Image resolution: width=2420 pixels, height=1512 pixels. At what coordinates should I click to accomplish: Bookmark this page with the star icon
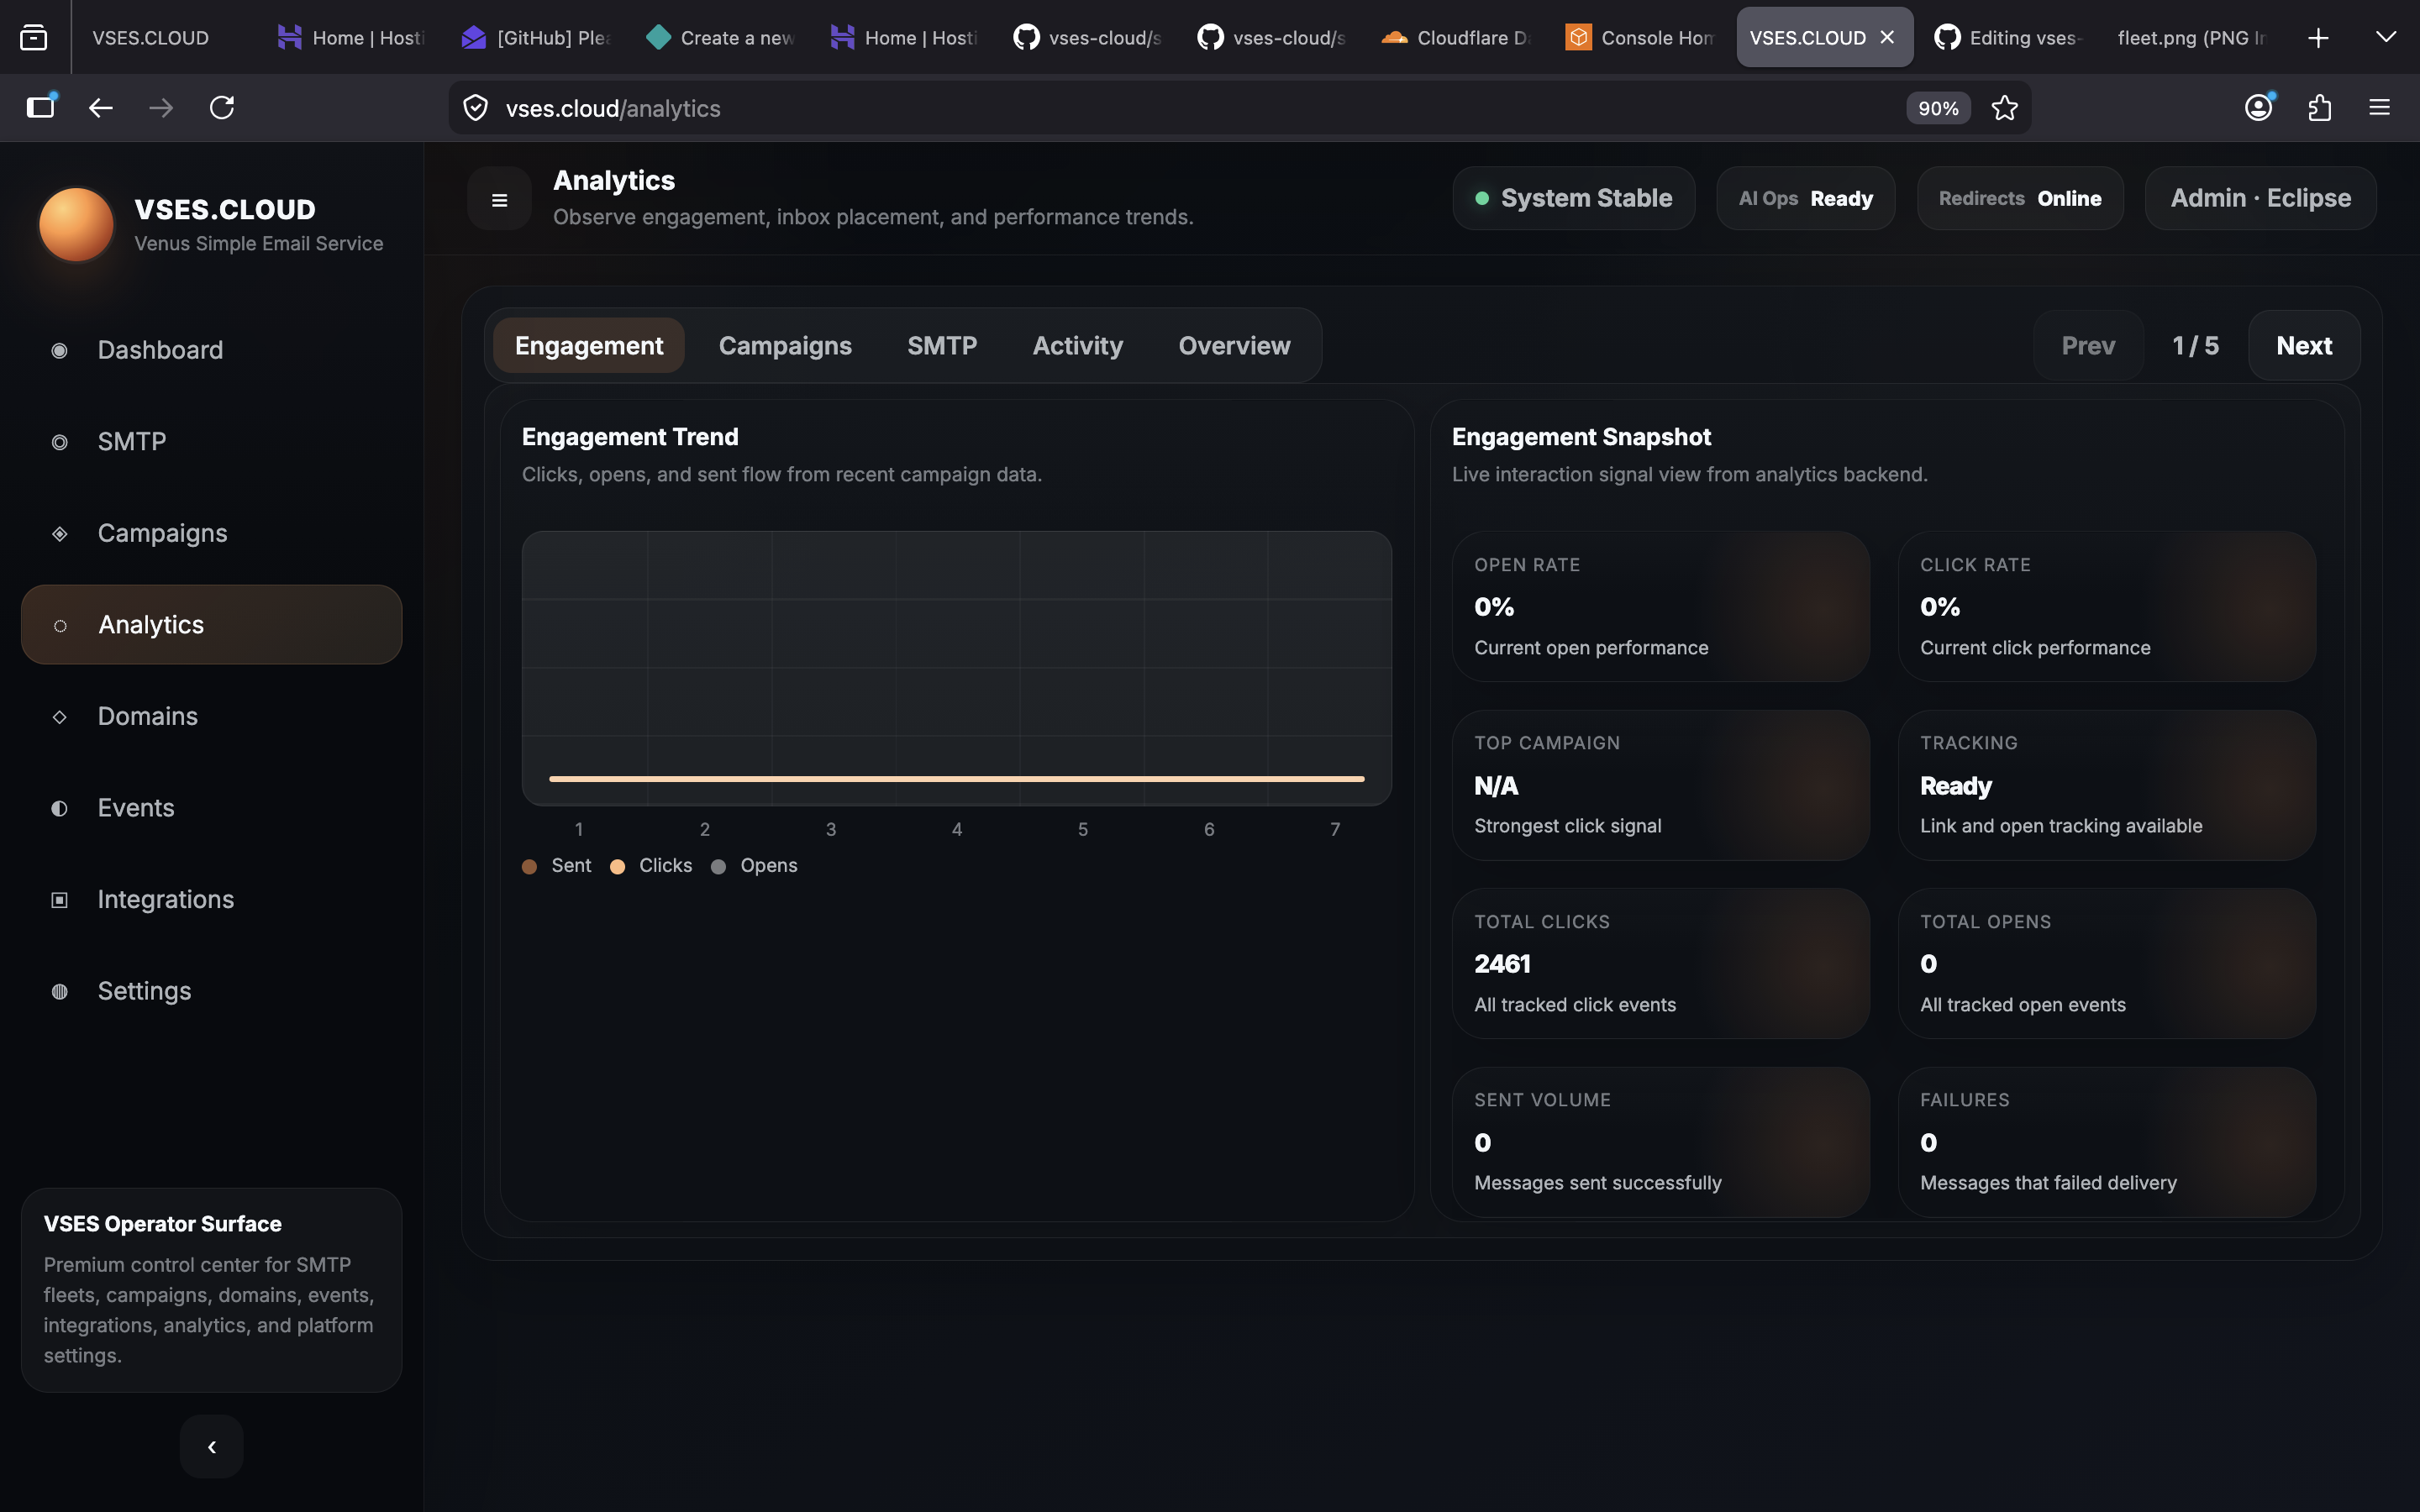[x=2005, y=108]
